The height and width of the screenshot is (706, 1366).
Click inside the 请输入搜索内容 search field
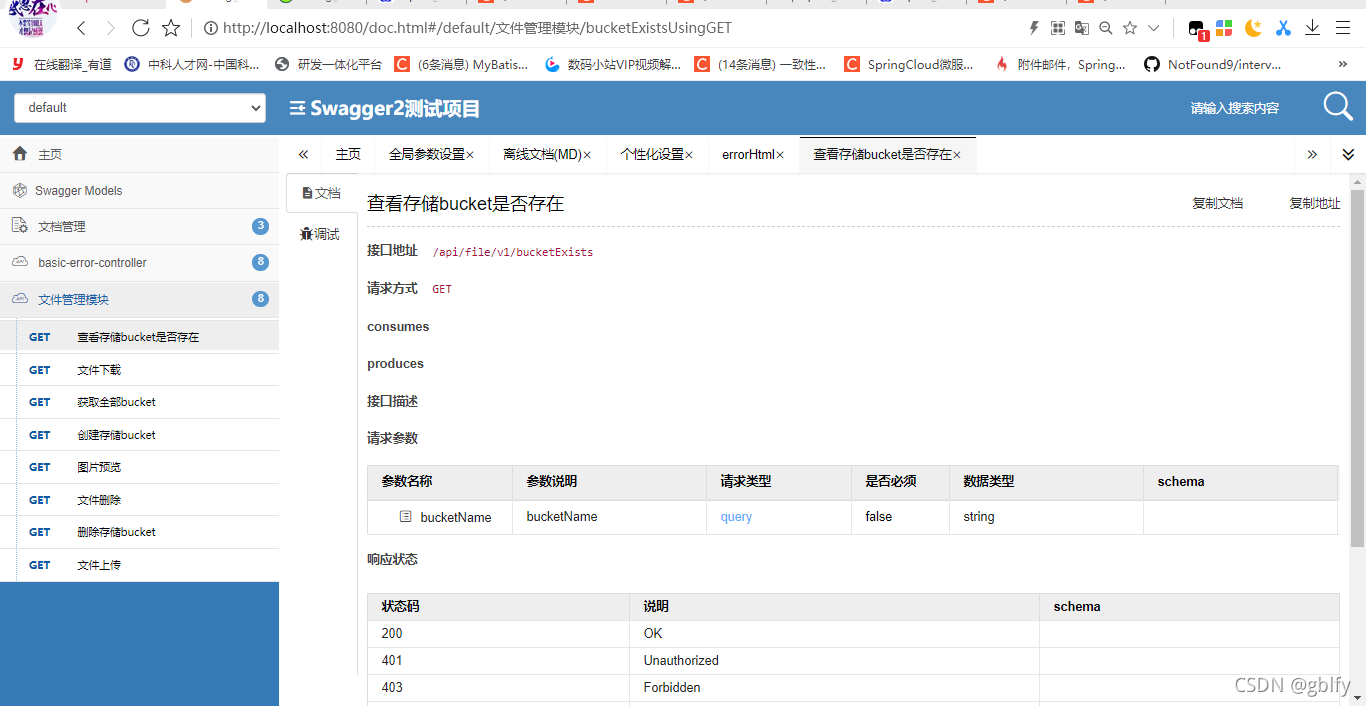point(1235,106)
